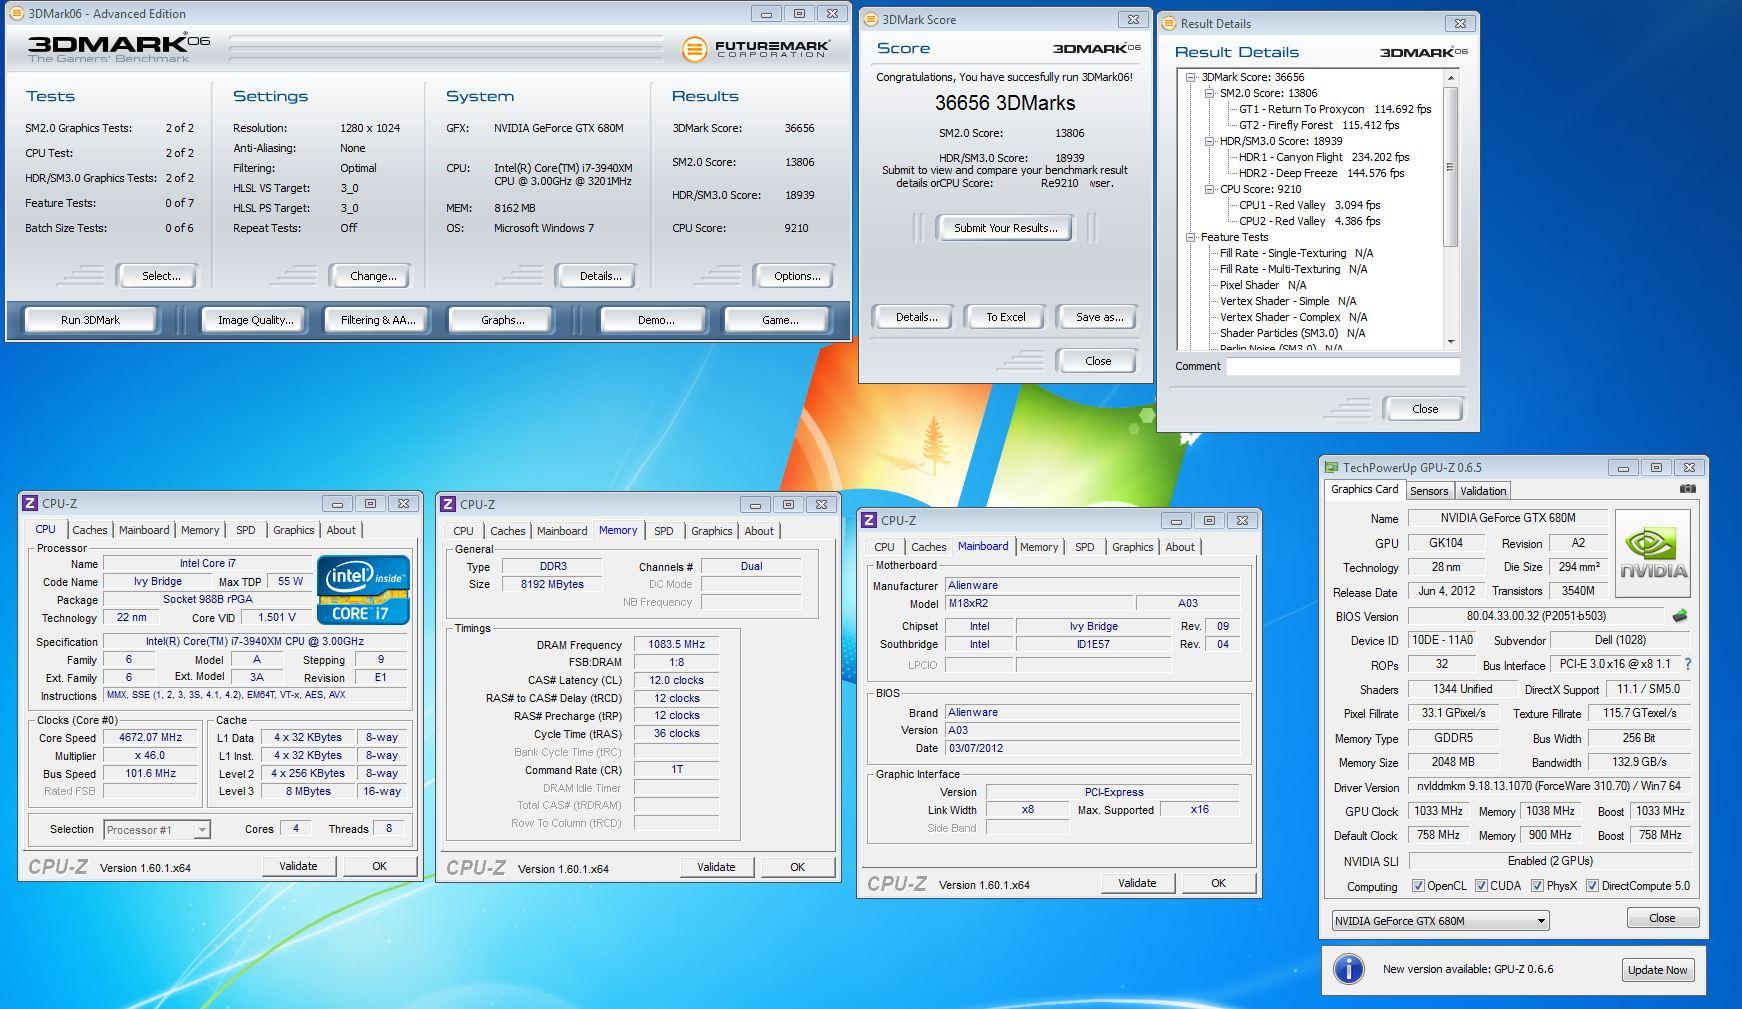Click the CPU-Z title icon in Memory window
Screen dimensions: 1742x1009
coord(448,504)
